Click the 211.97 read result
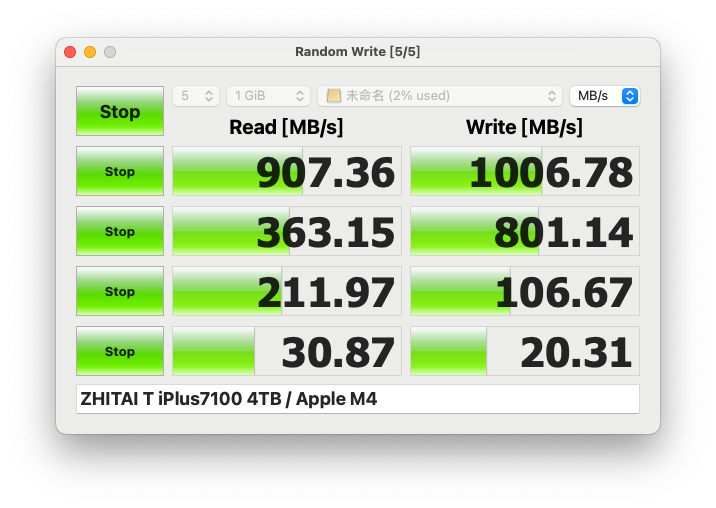Image resolution: width=716 pixels, height=508 pixels. point(287,291)
